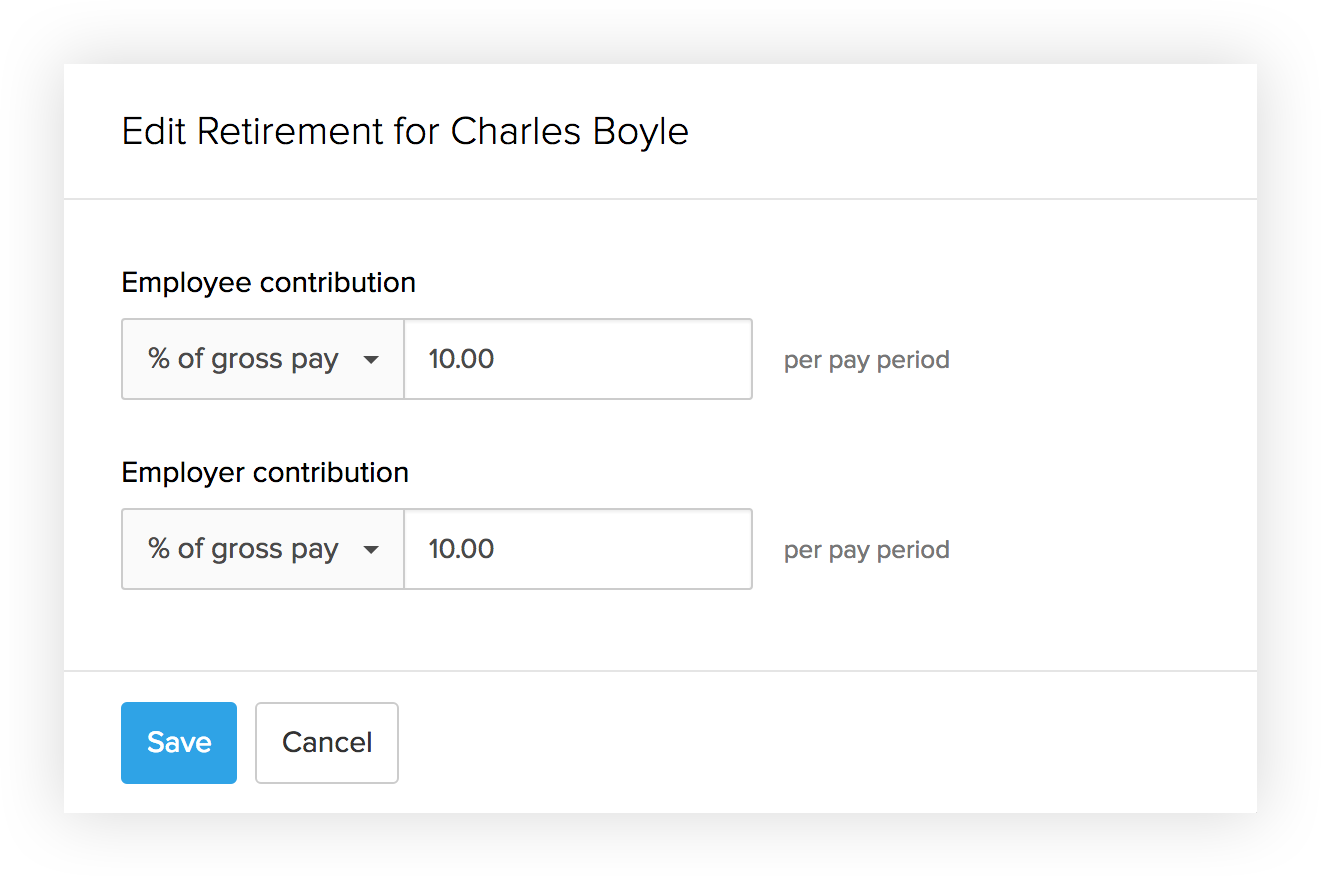Image resolution: width=1321 pixels, height=876 pixels.
Task: Click the empty right end of Employer amount field
Action: click(700, 549)
